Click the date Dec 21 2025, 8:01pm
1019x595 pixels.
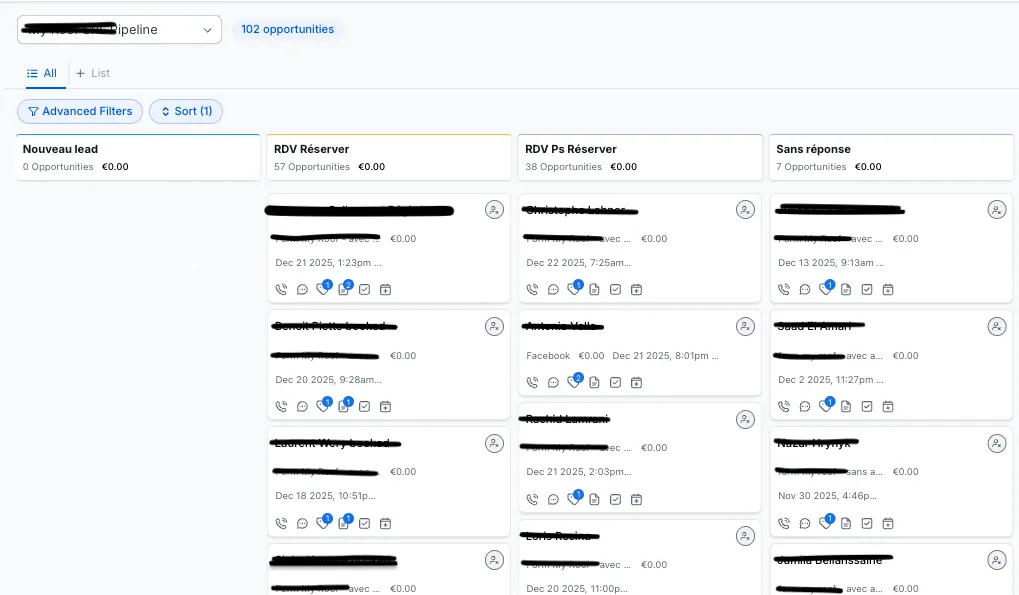coord(665,356)
